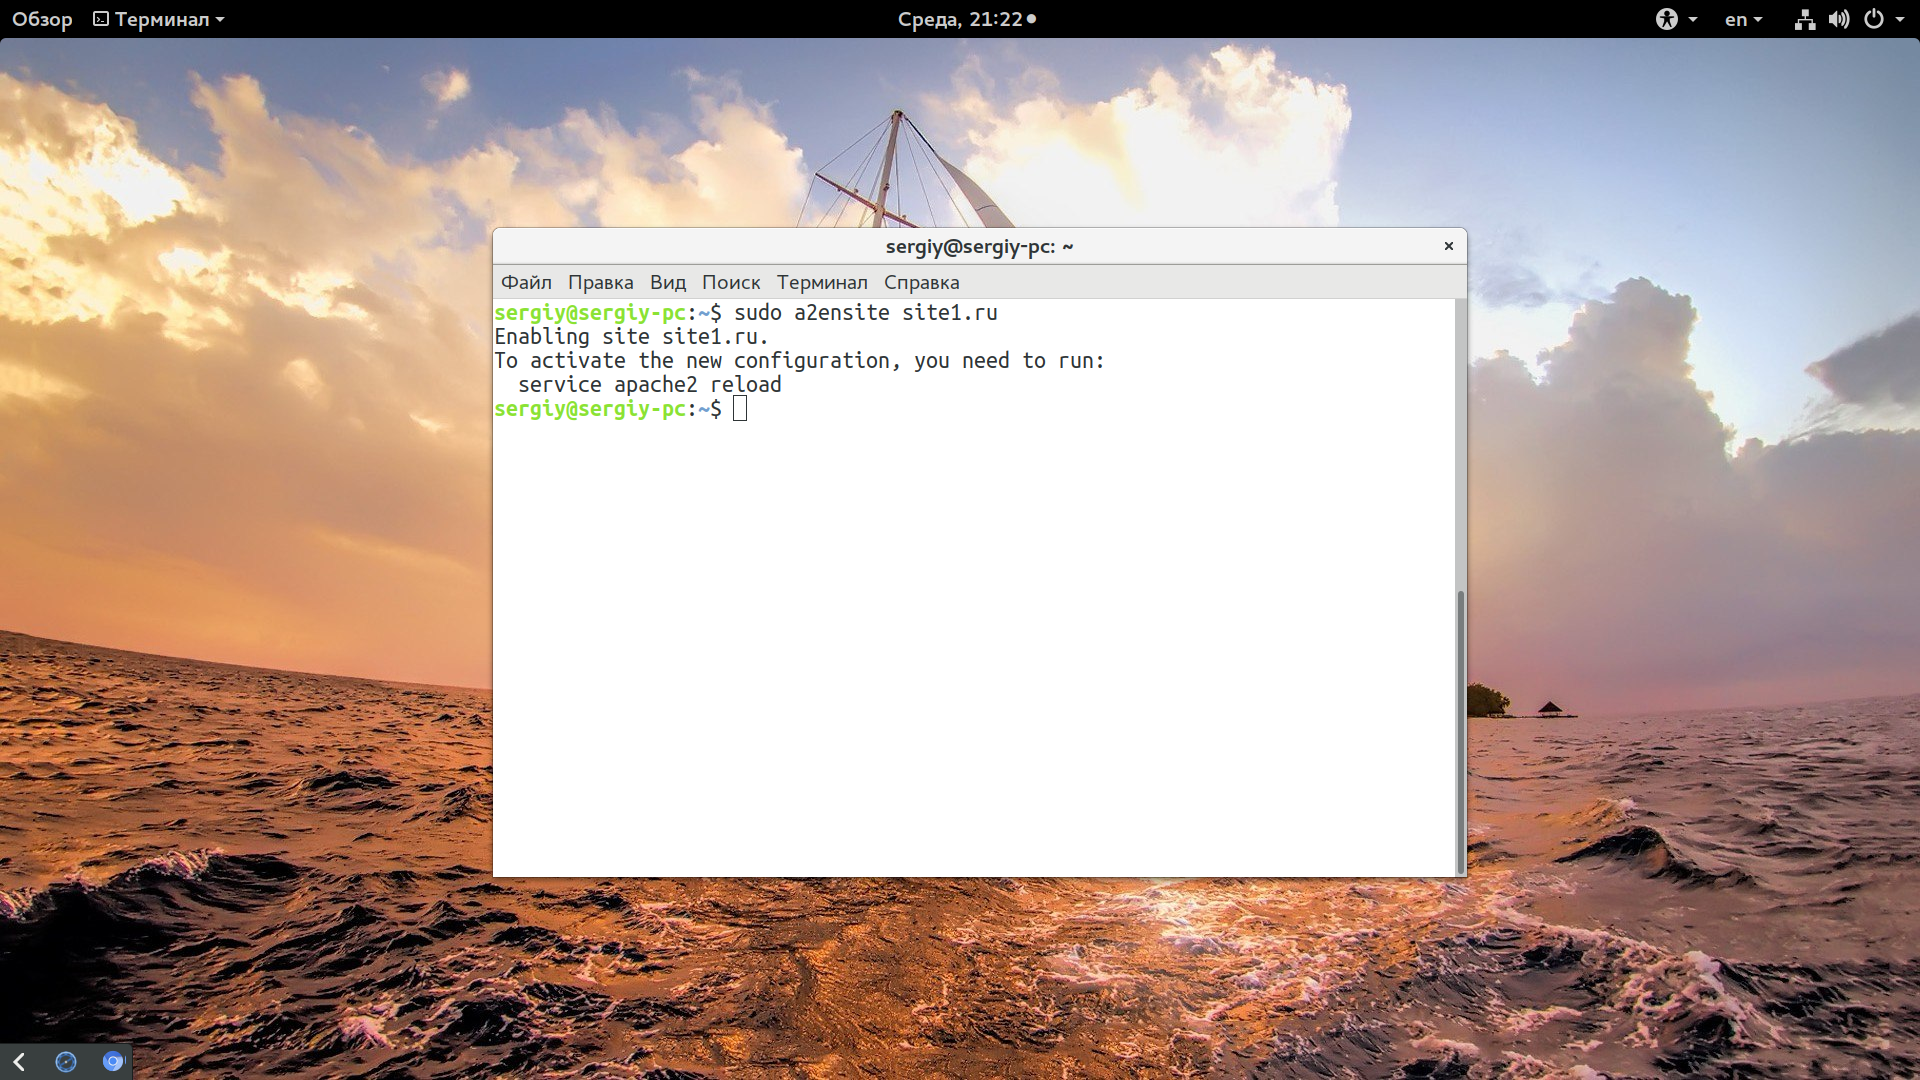This screenshot has width=1920, height=1080.
Task: Collapse the tray with the back arrow icon
Action: click(19, 1062)
